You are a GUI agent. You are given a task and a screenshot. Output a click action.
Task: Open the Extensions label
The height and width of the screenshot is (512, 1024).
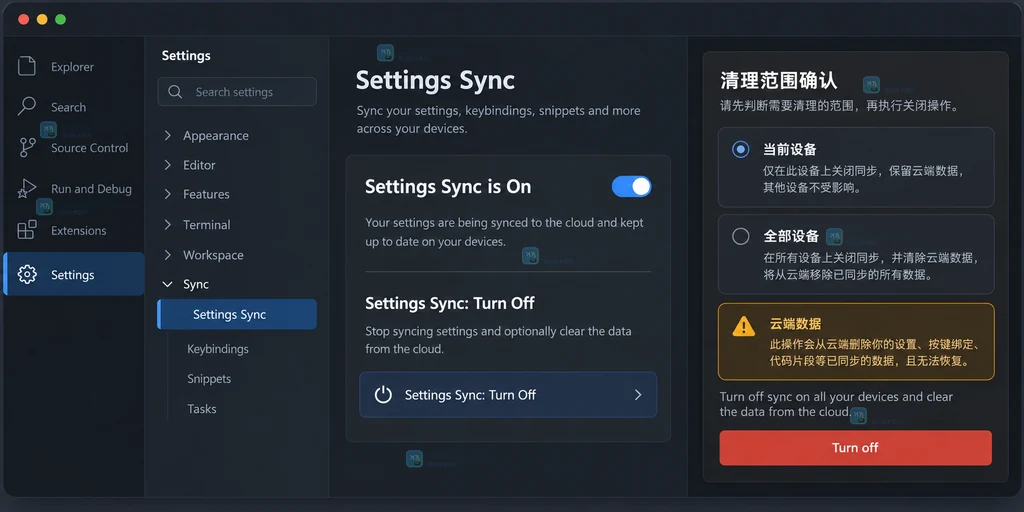tap(78, 231)
